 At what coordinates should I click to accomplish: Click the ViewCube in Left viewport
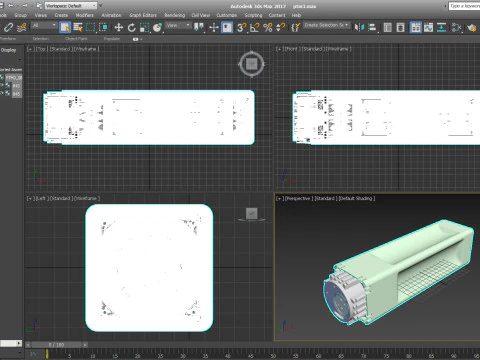[252, 214]
